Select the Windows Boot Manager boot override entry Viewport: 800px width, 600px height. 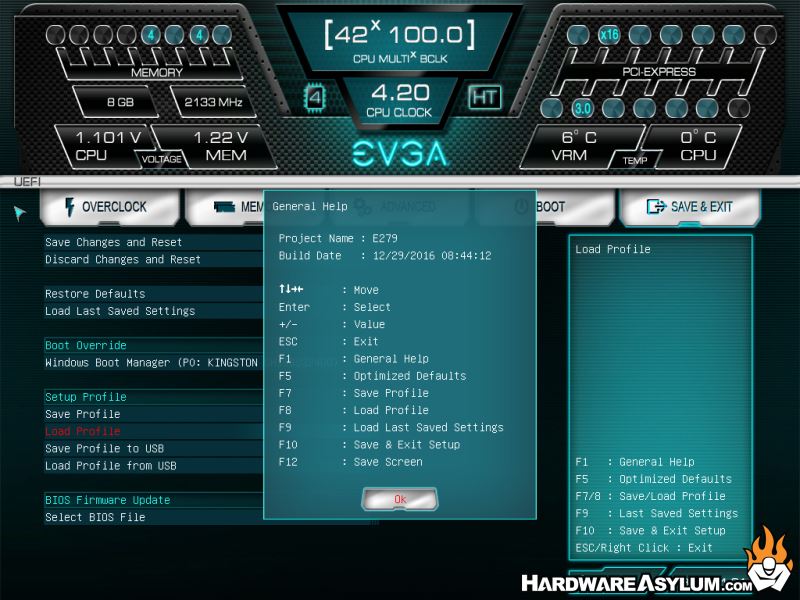154,363
